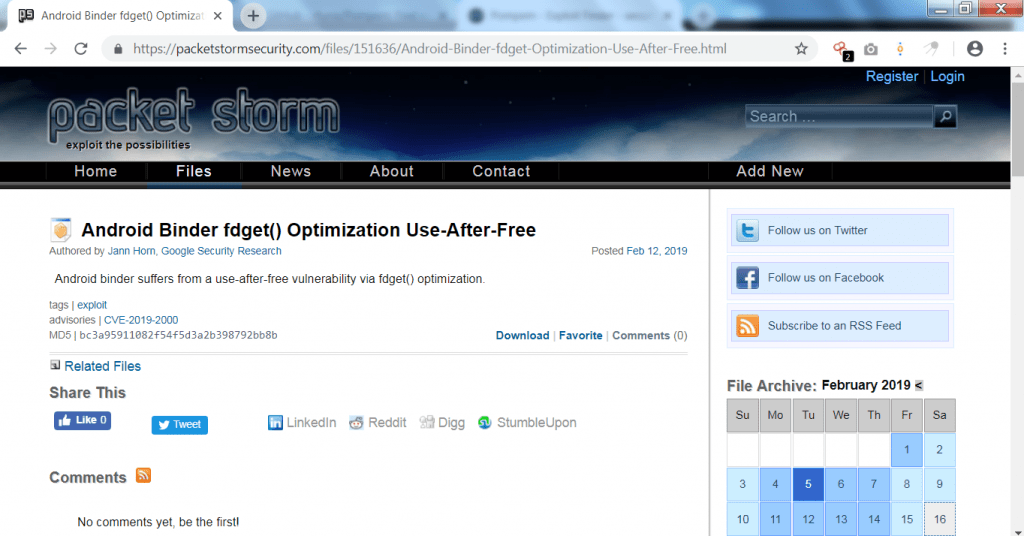Open the Chrome profile avatar menu
1024x536 pixels.
coord(975,49)
